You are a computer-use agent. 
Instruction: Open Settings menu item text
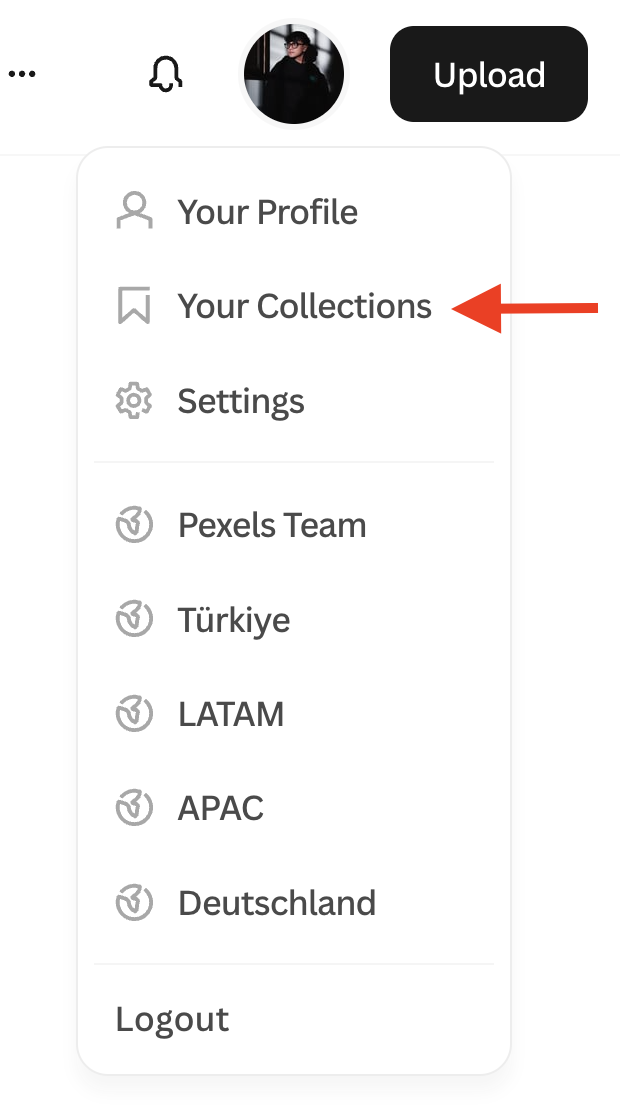click(x=241, y=401)
